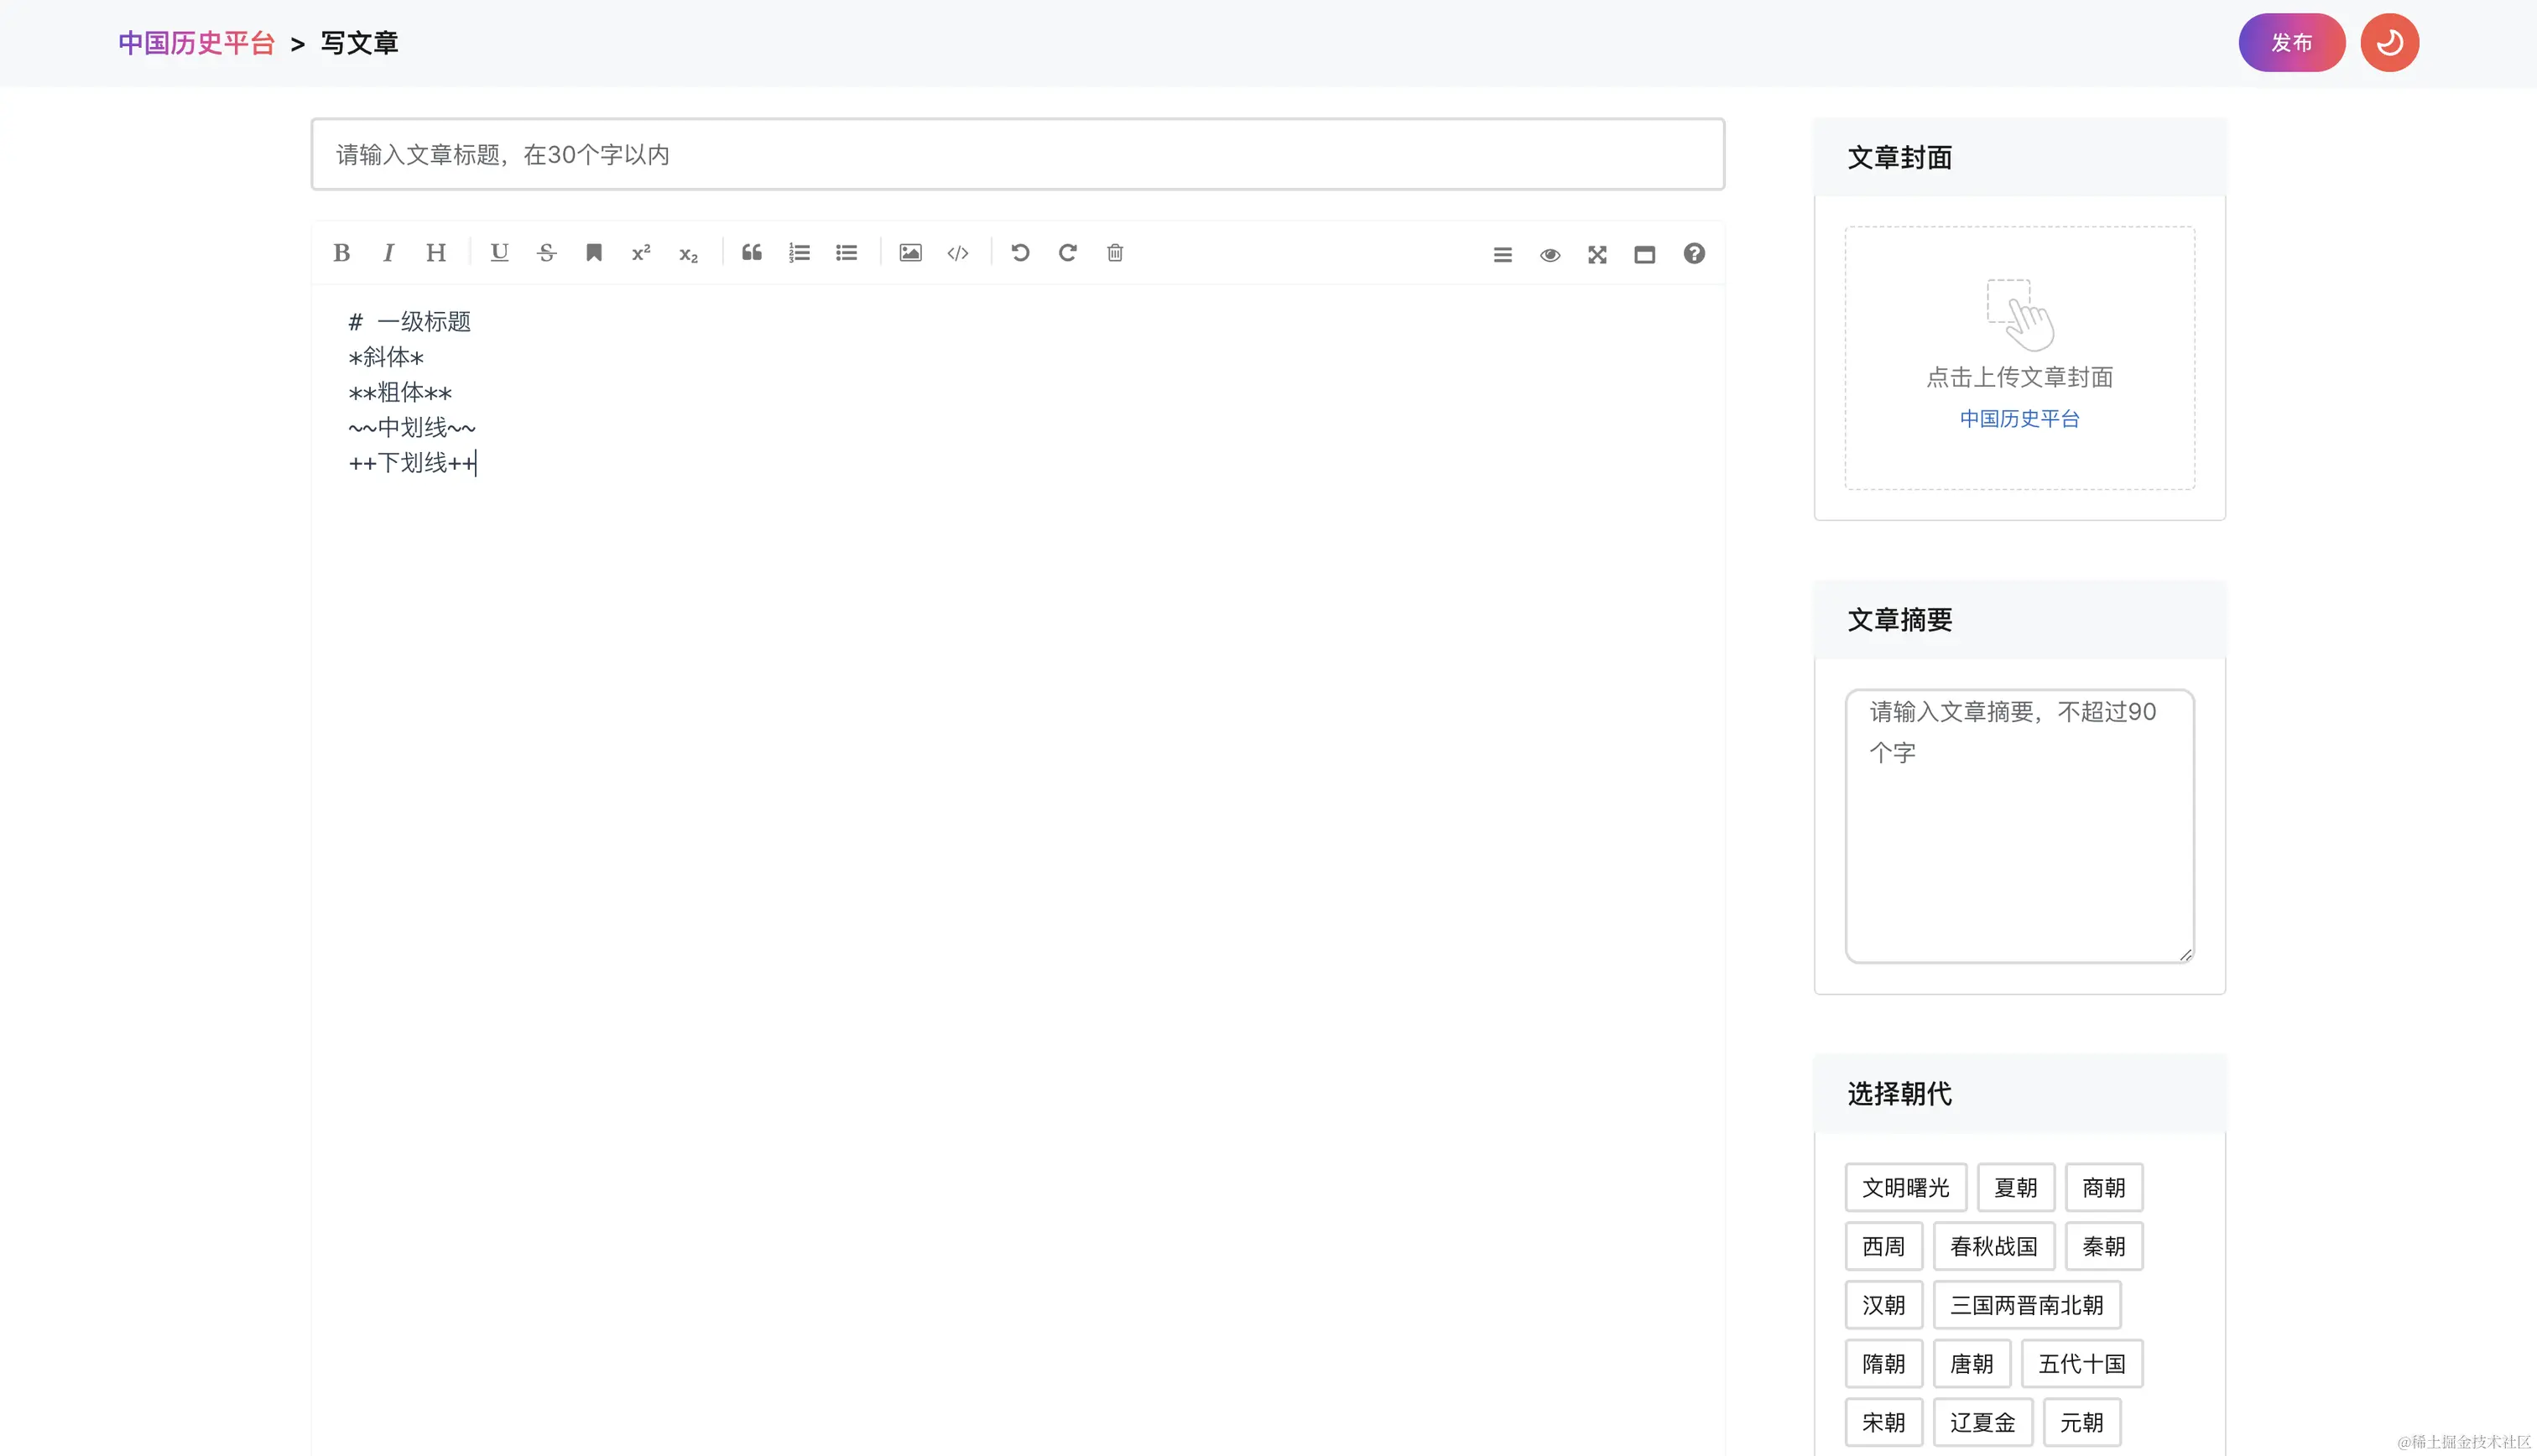Image resolution: width=2537 pixels, height=1456 pixels.
Task: Apply an ordered list
Action: [x=799, y=253]
